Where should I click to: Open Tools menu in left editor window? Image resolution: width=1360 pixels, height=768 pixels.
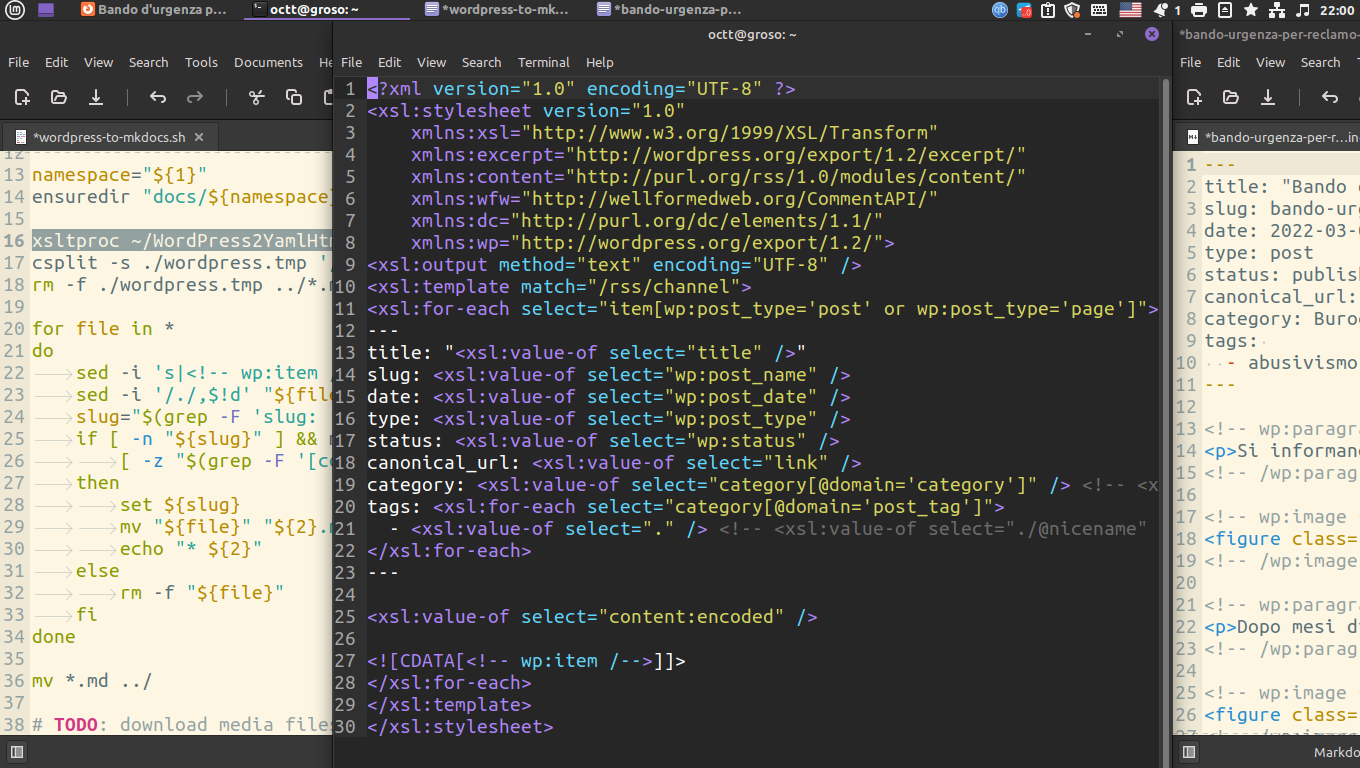(201, 62)
